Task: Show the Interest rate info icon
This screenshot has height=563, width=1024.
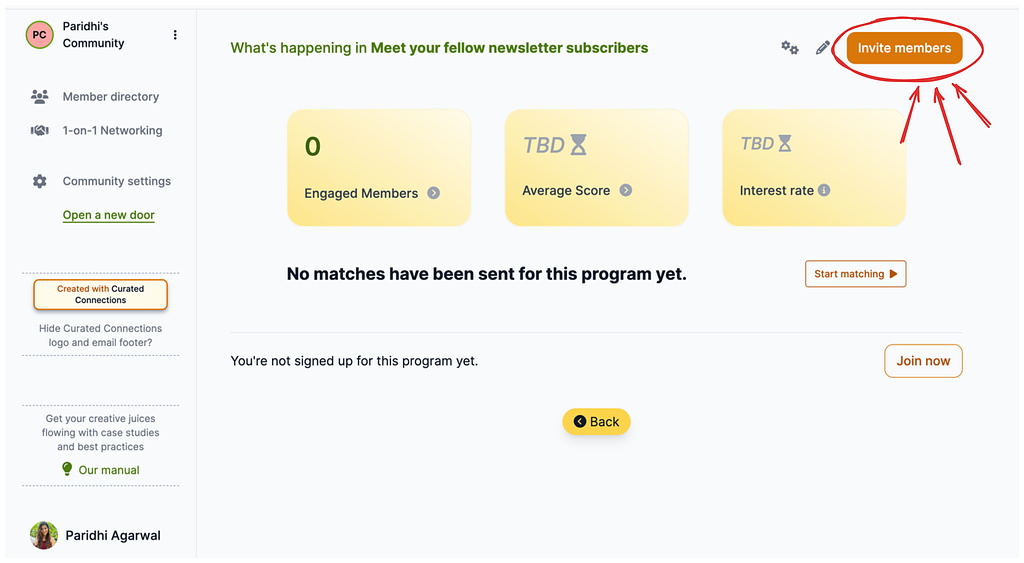Action: click(824, 190)
